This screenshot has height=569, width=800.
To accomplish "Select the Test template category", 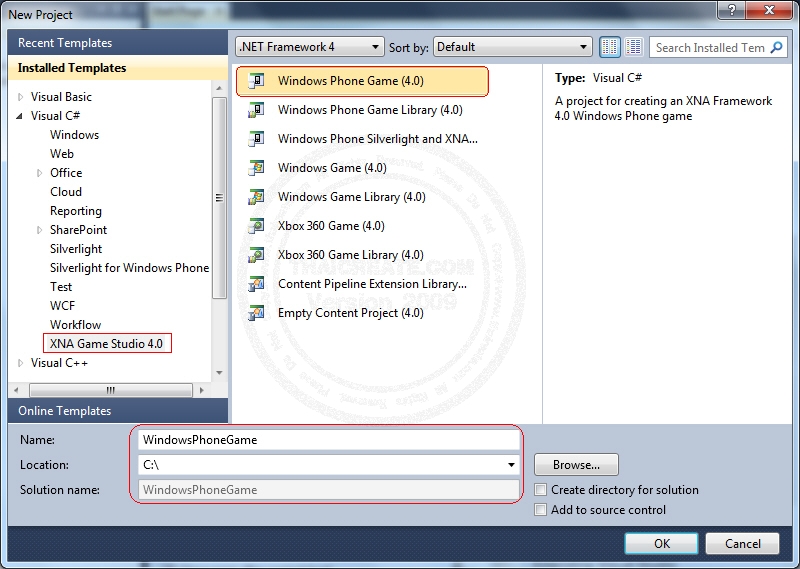I will (61, 287).
